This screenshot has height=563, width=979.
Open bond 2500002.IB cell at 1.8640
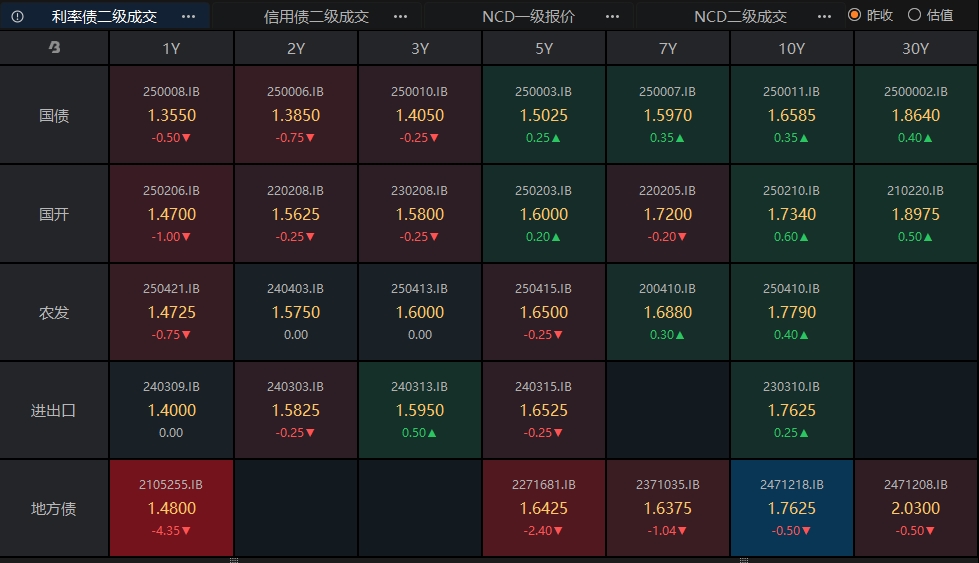(x=915, y=115)
